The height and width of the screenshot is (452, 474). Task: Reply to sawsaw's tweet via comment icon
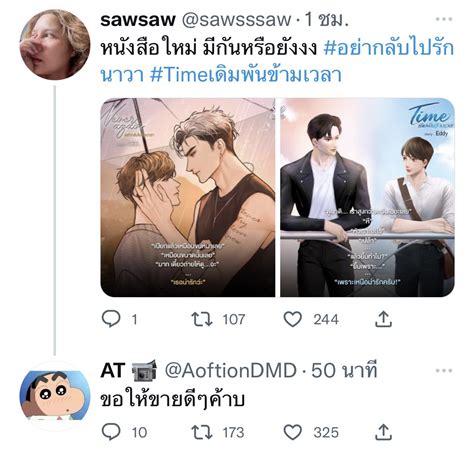pyautogui.click(x=111, y=319)
